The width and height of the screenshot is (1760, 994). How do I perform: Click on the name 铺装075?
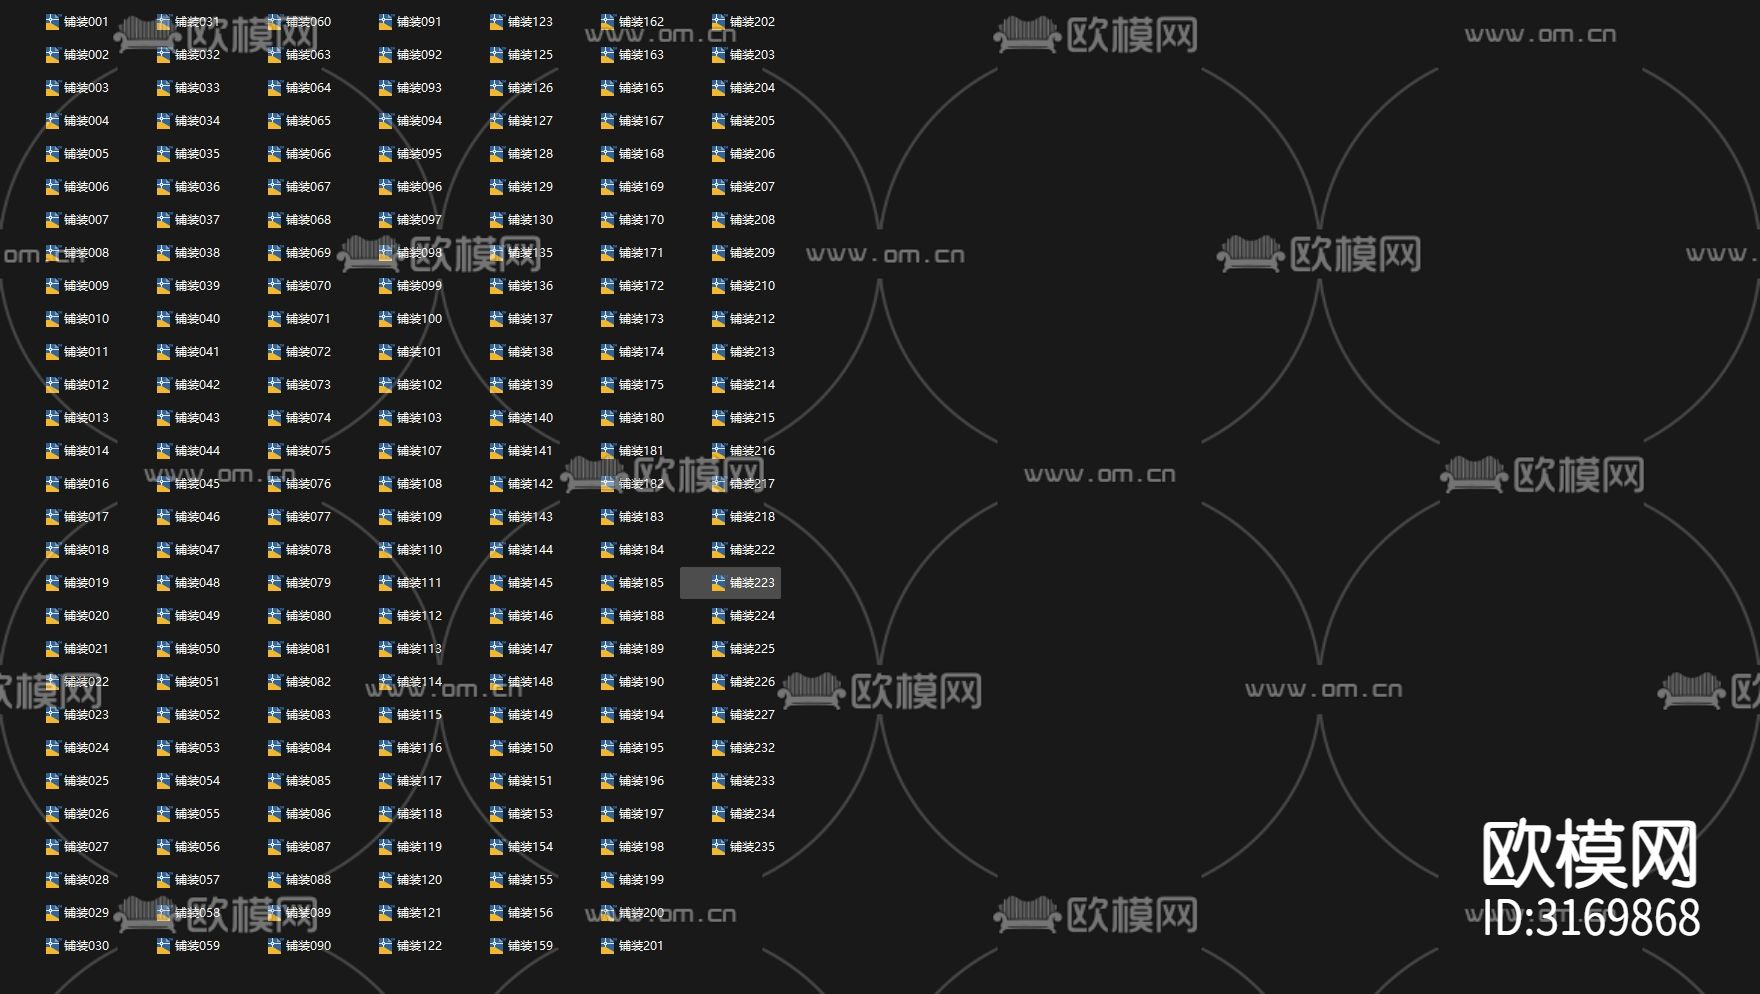pyautogui.click(x=309, y=451)
